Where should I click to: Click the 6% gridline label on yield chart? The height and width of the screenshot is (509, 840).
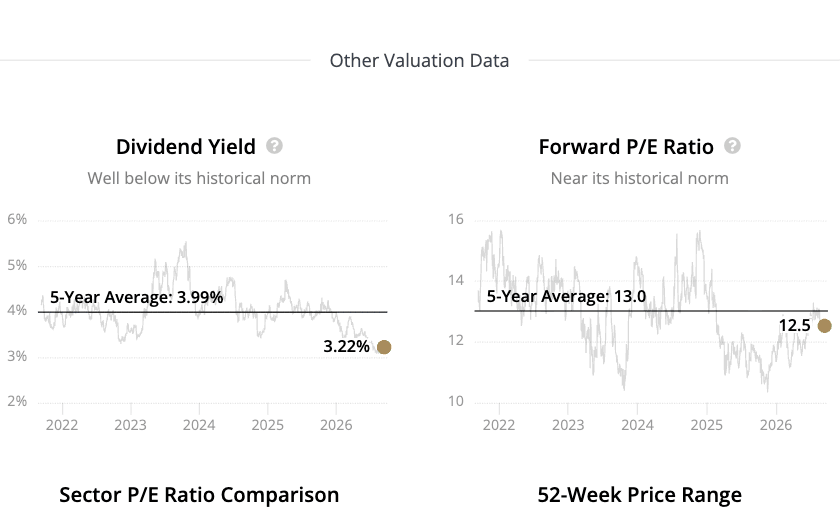pos(17,219)
